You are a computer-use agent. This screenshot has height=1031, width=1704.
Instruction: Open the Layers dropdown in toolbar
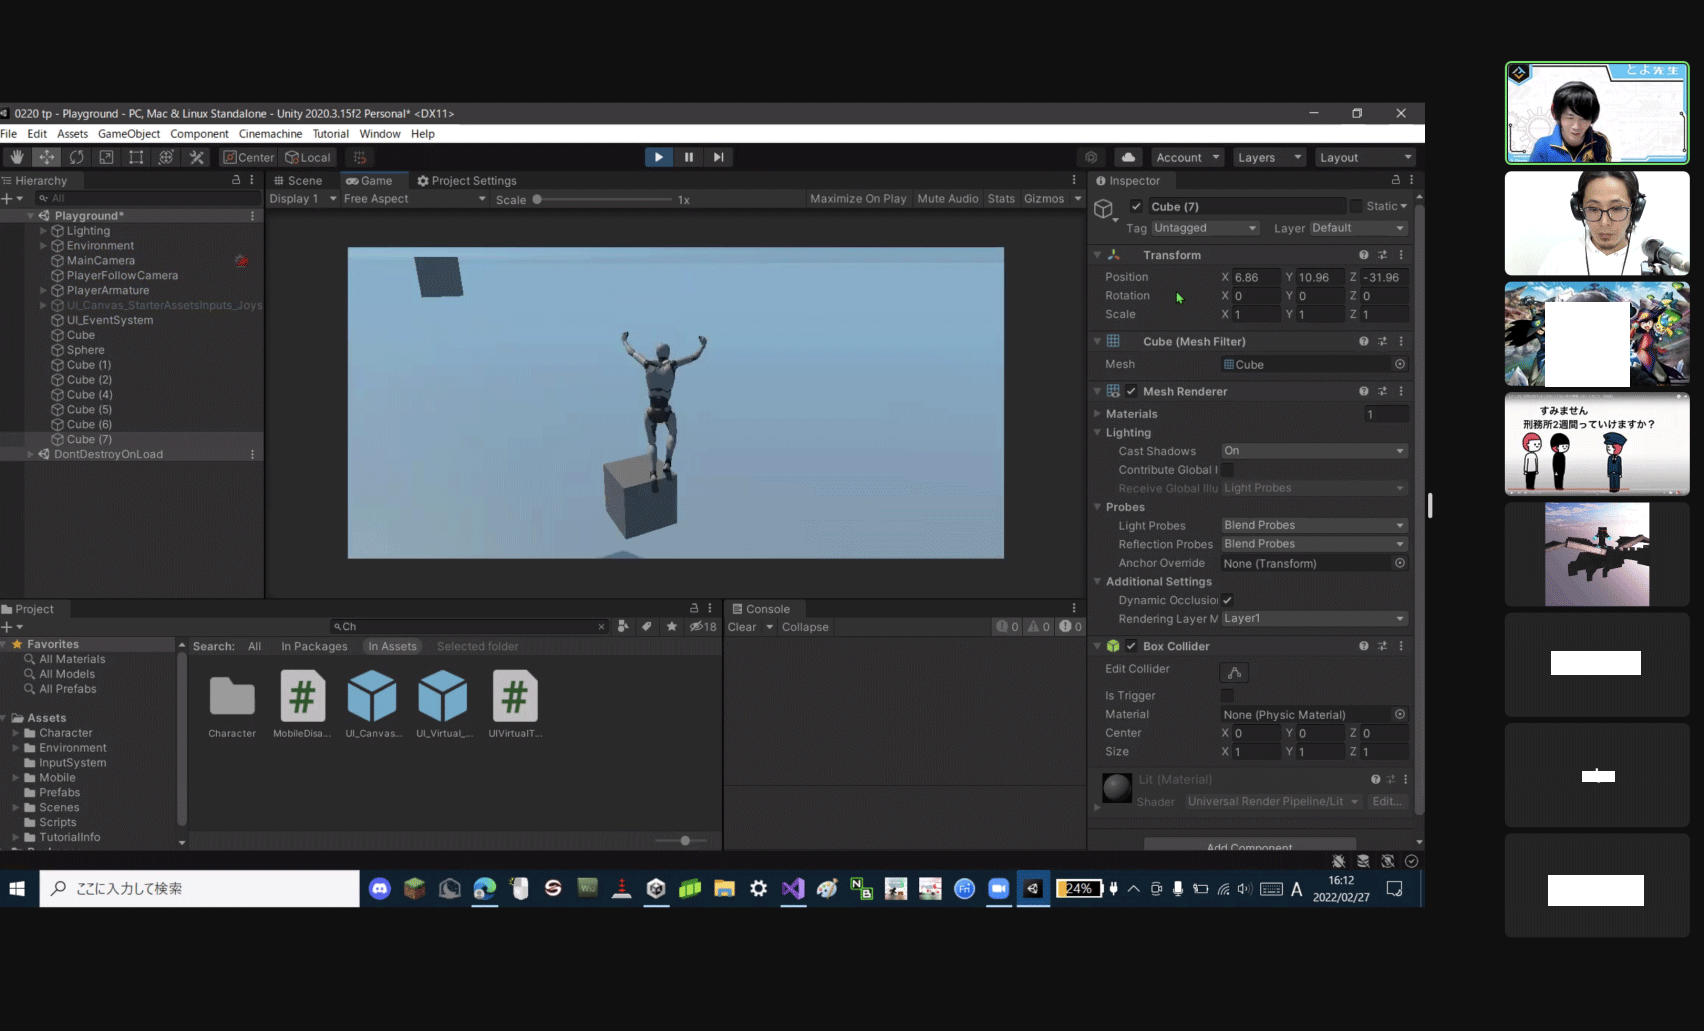(1269, 157)
